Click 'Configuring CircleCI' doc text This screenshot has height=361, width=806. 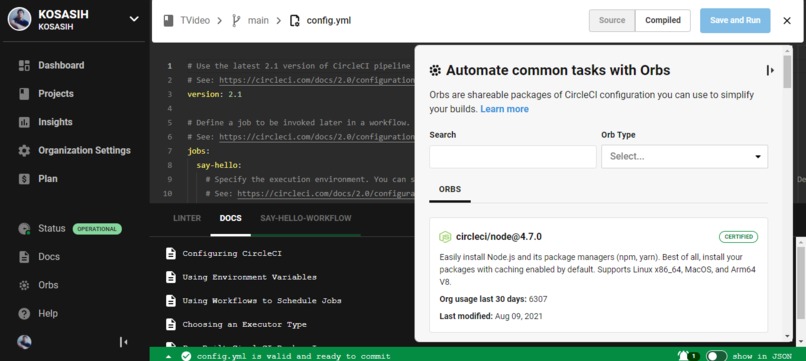point(232,254)
